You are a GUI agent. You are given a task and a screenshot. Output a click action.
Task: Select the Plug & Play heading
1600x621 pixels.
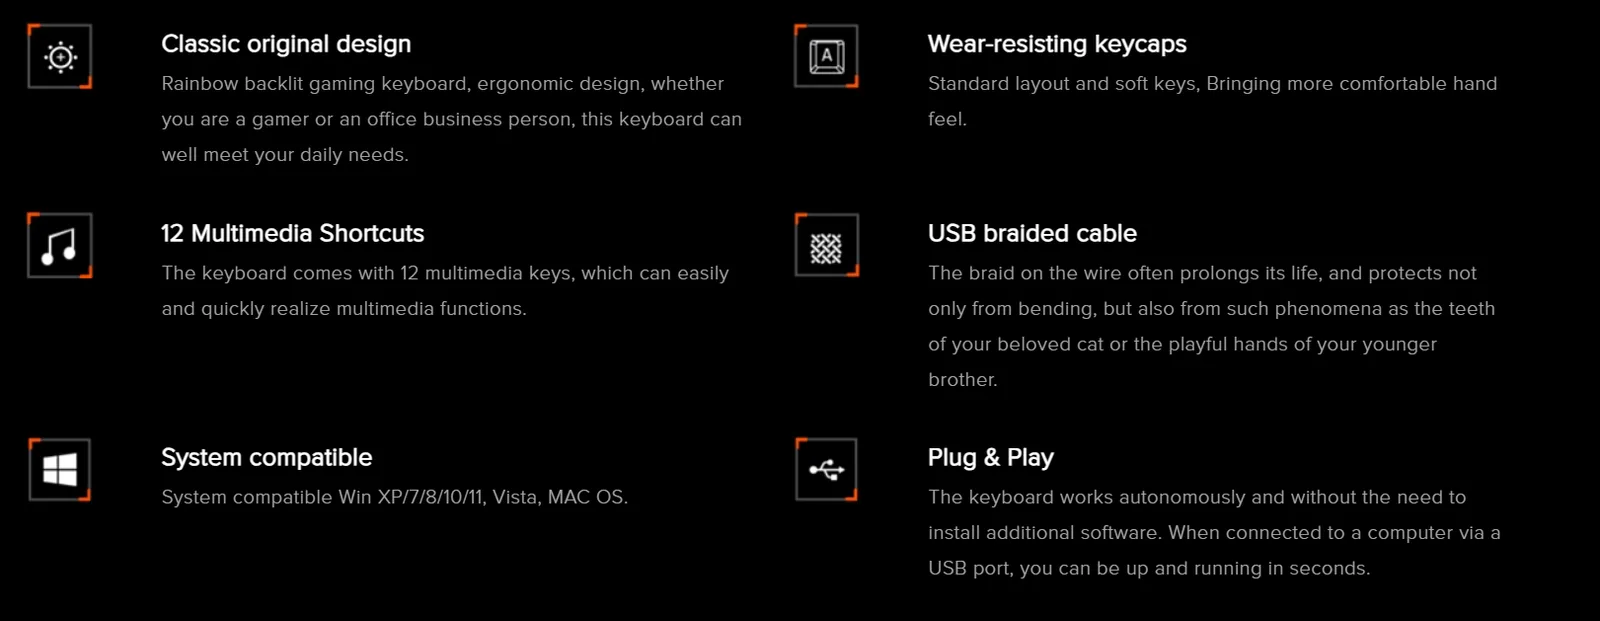(x=991, y=457)
